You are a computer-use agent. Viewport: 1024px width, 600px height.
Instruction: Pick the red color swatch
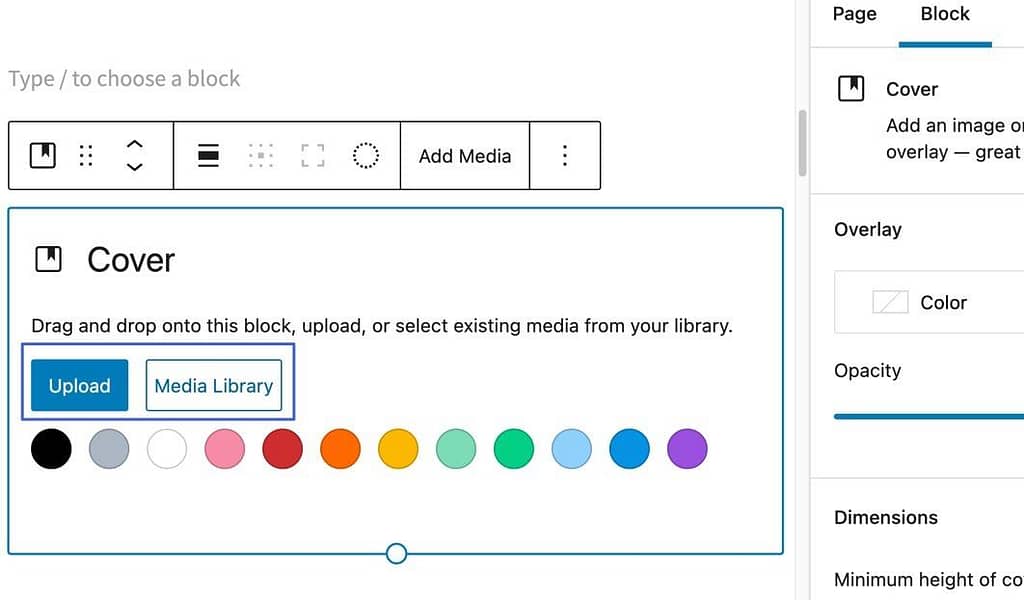point(282,449)
